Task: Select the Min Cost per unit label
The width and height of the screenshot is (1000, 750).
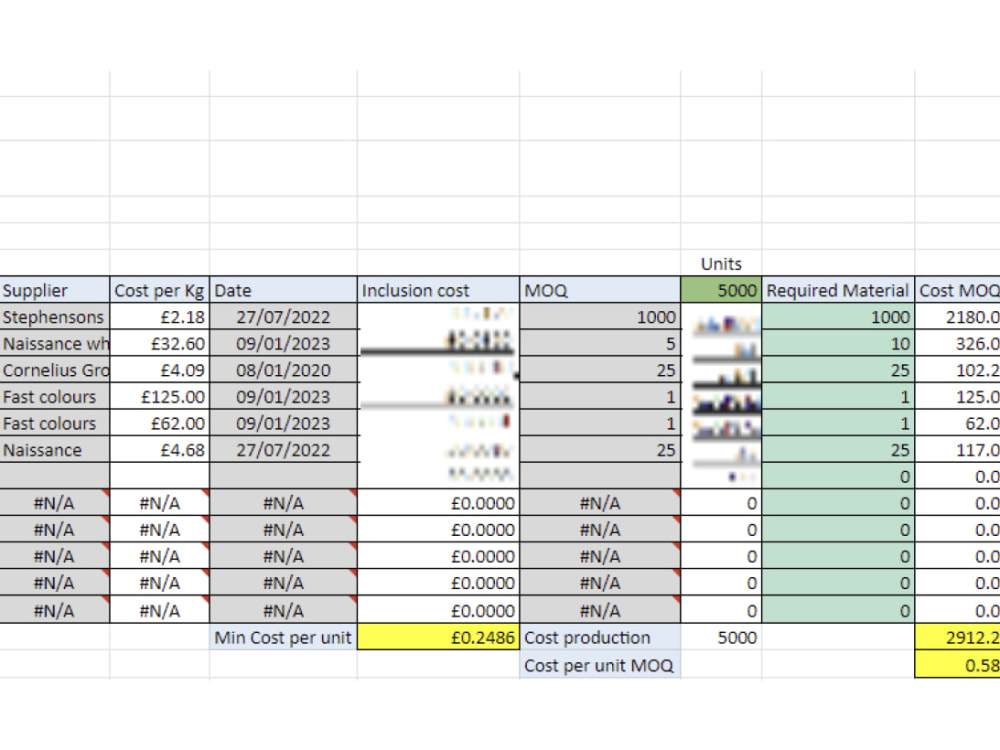Action: coord(283,638)
